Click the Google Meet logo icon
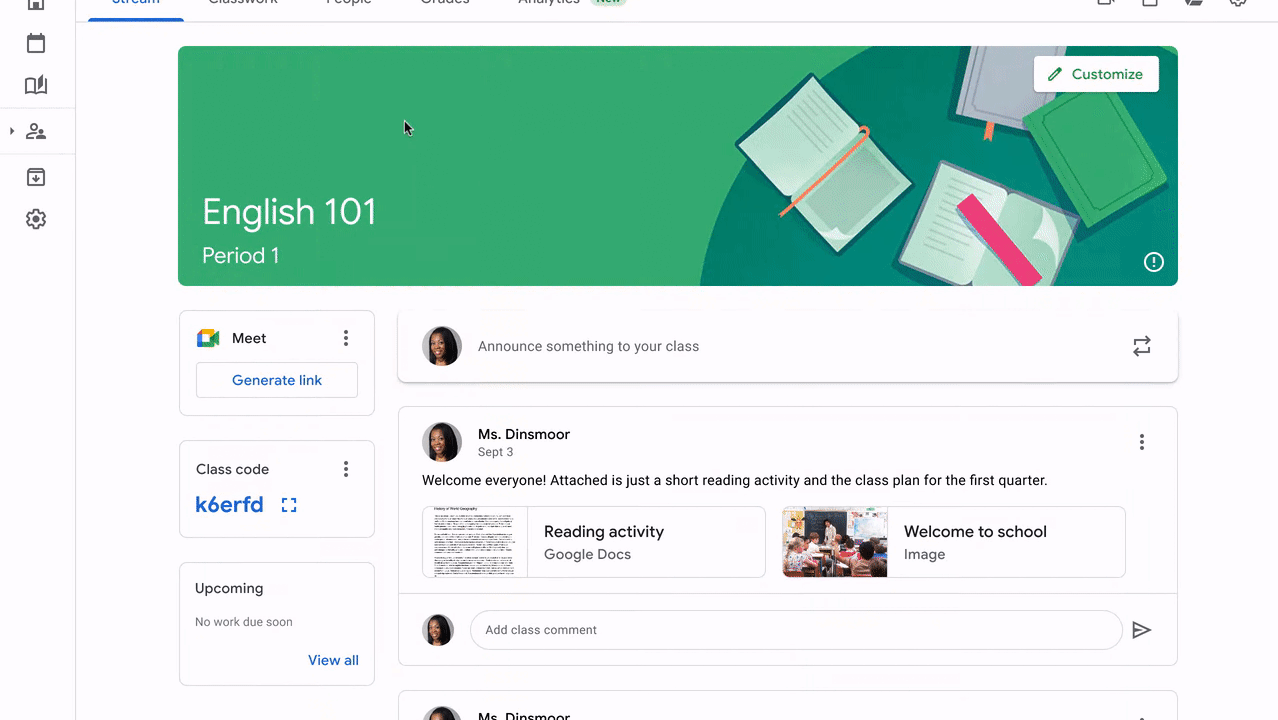Image resolution: width=1278 pixels, height=720 pixels. click(x=208, y=338)
